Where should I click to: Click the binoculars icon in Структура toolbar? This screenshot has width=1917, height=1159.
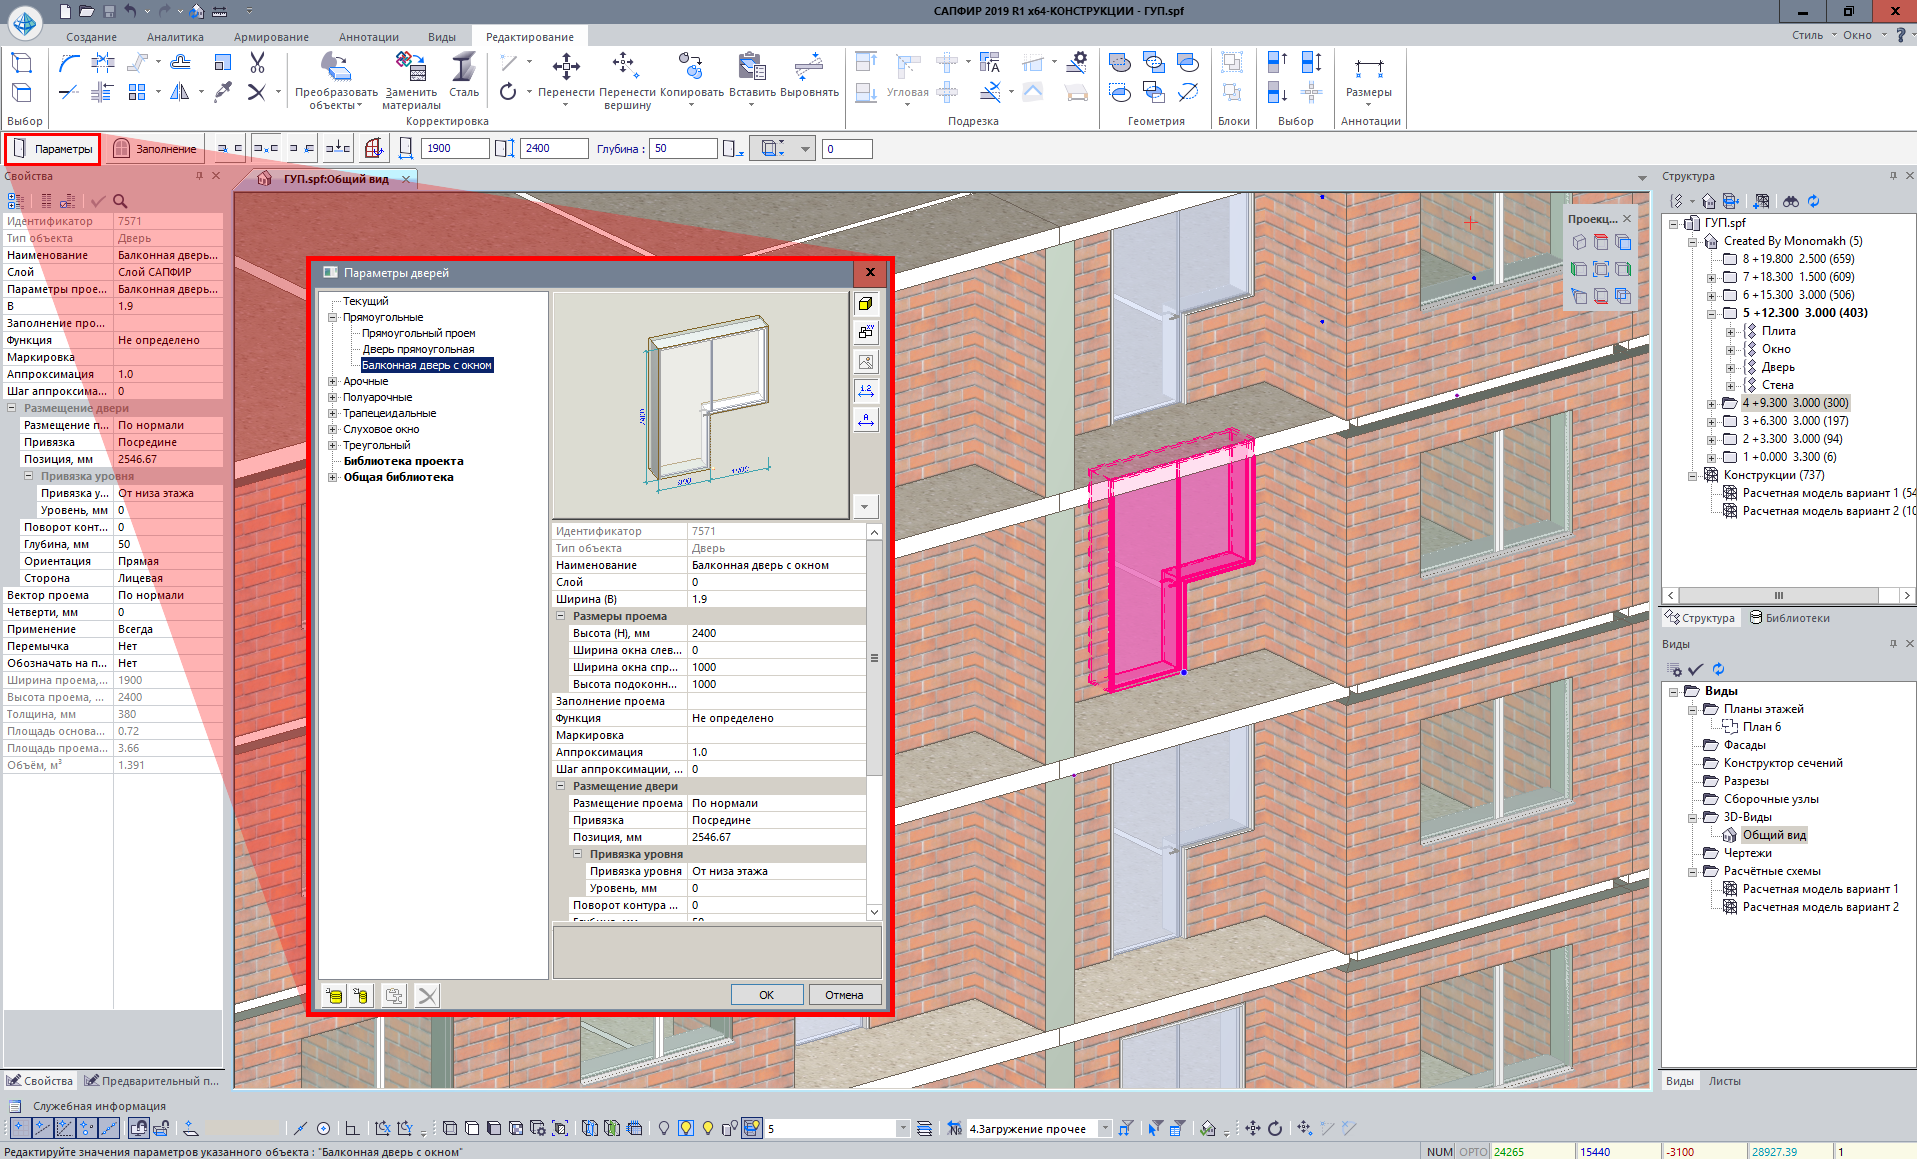[x=1790, y=201]
